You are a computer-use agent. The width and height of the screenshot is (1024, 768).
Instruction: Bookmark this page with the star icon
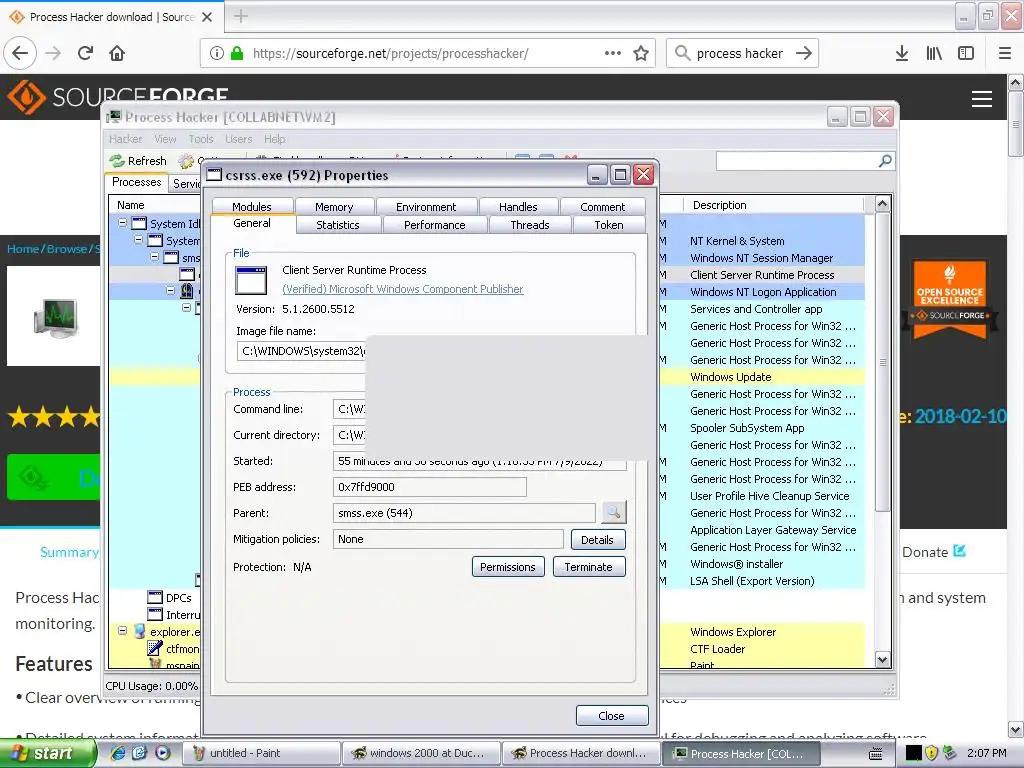[641, 53]
